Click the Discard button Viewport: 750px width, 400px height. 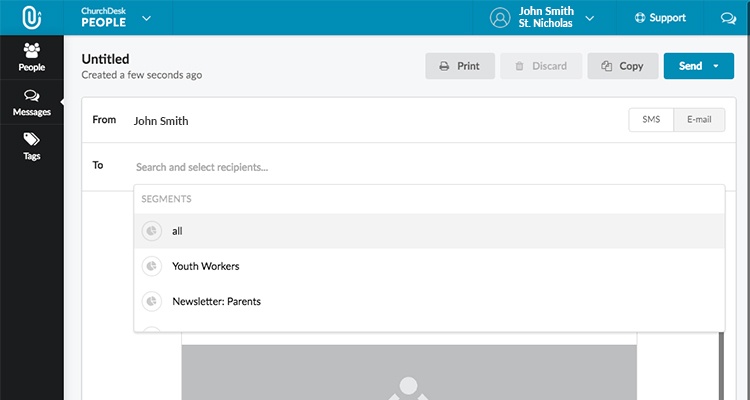click(x=541, y=66)
